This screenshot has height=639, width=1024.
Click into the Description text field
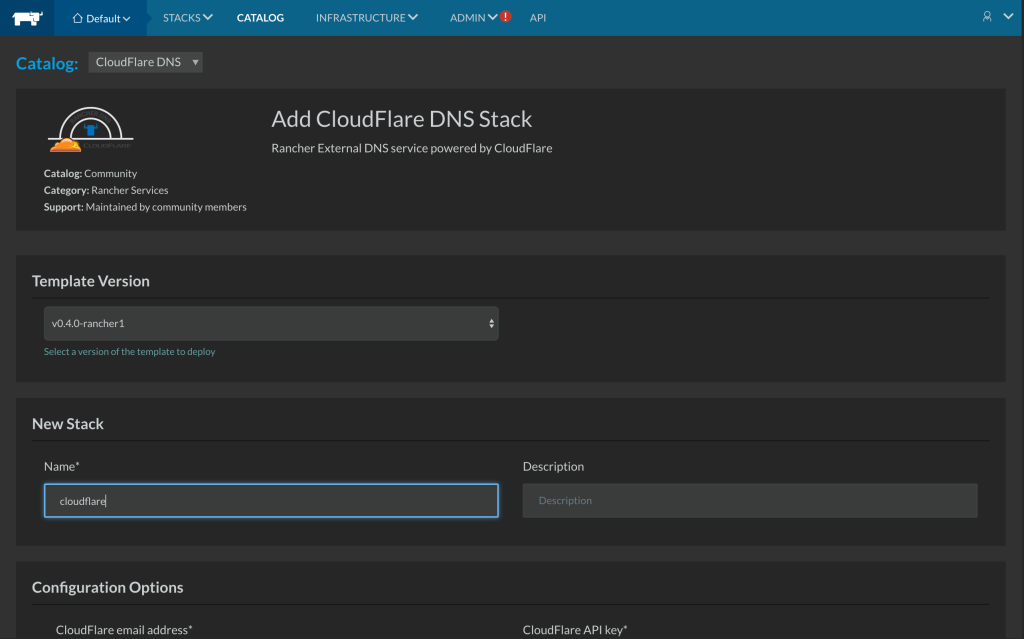[x=749, y=501]
